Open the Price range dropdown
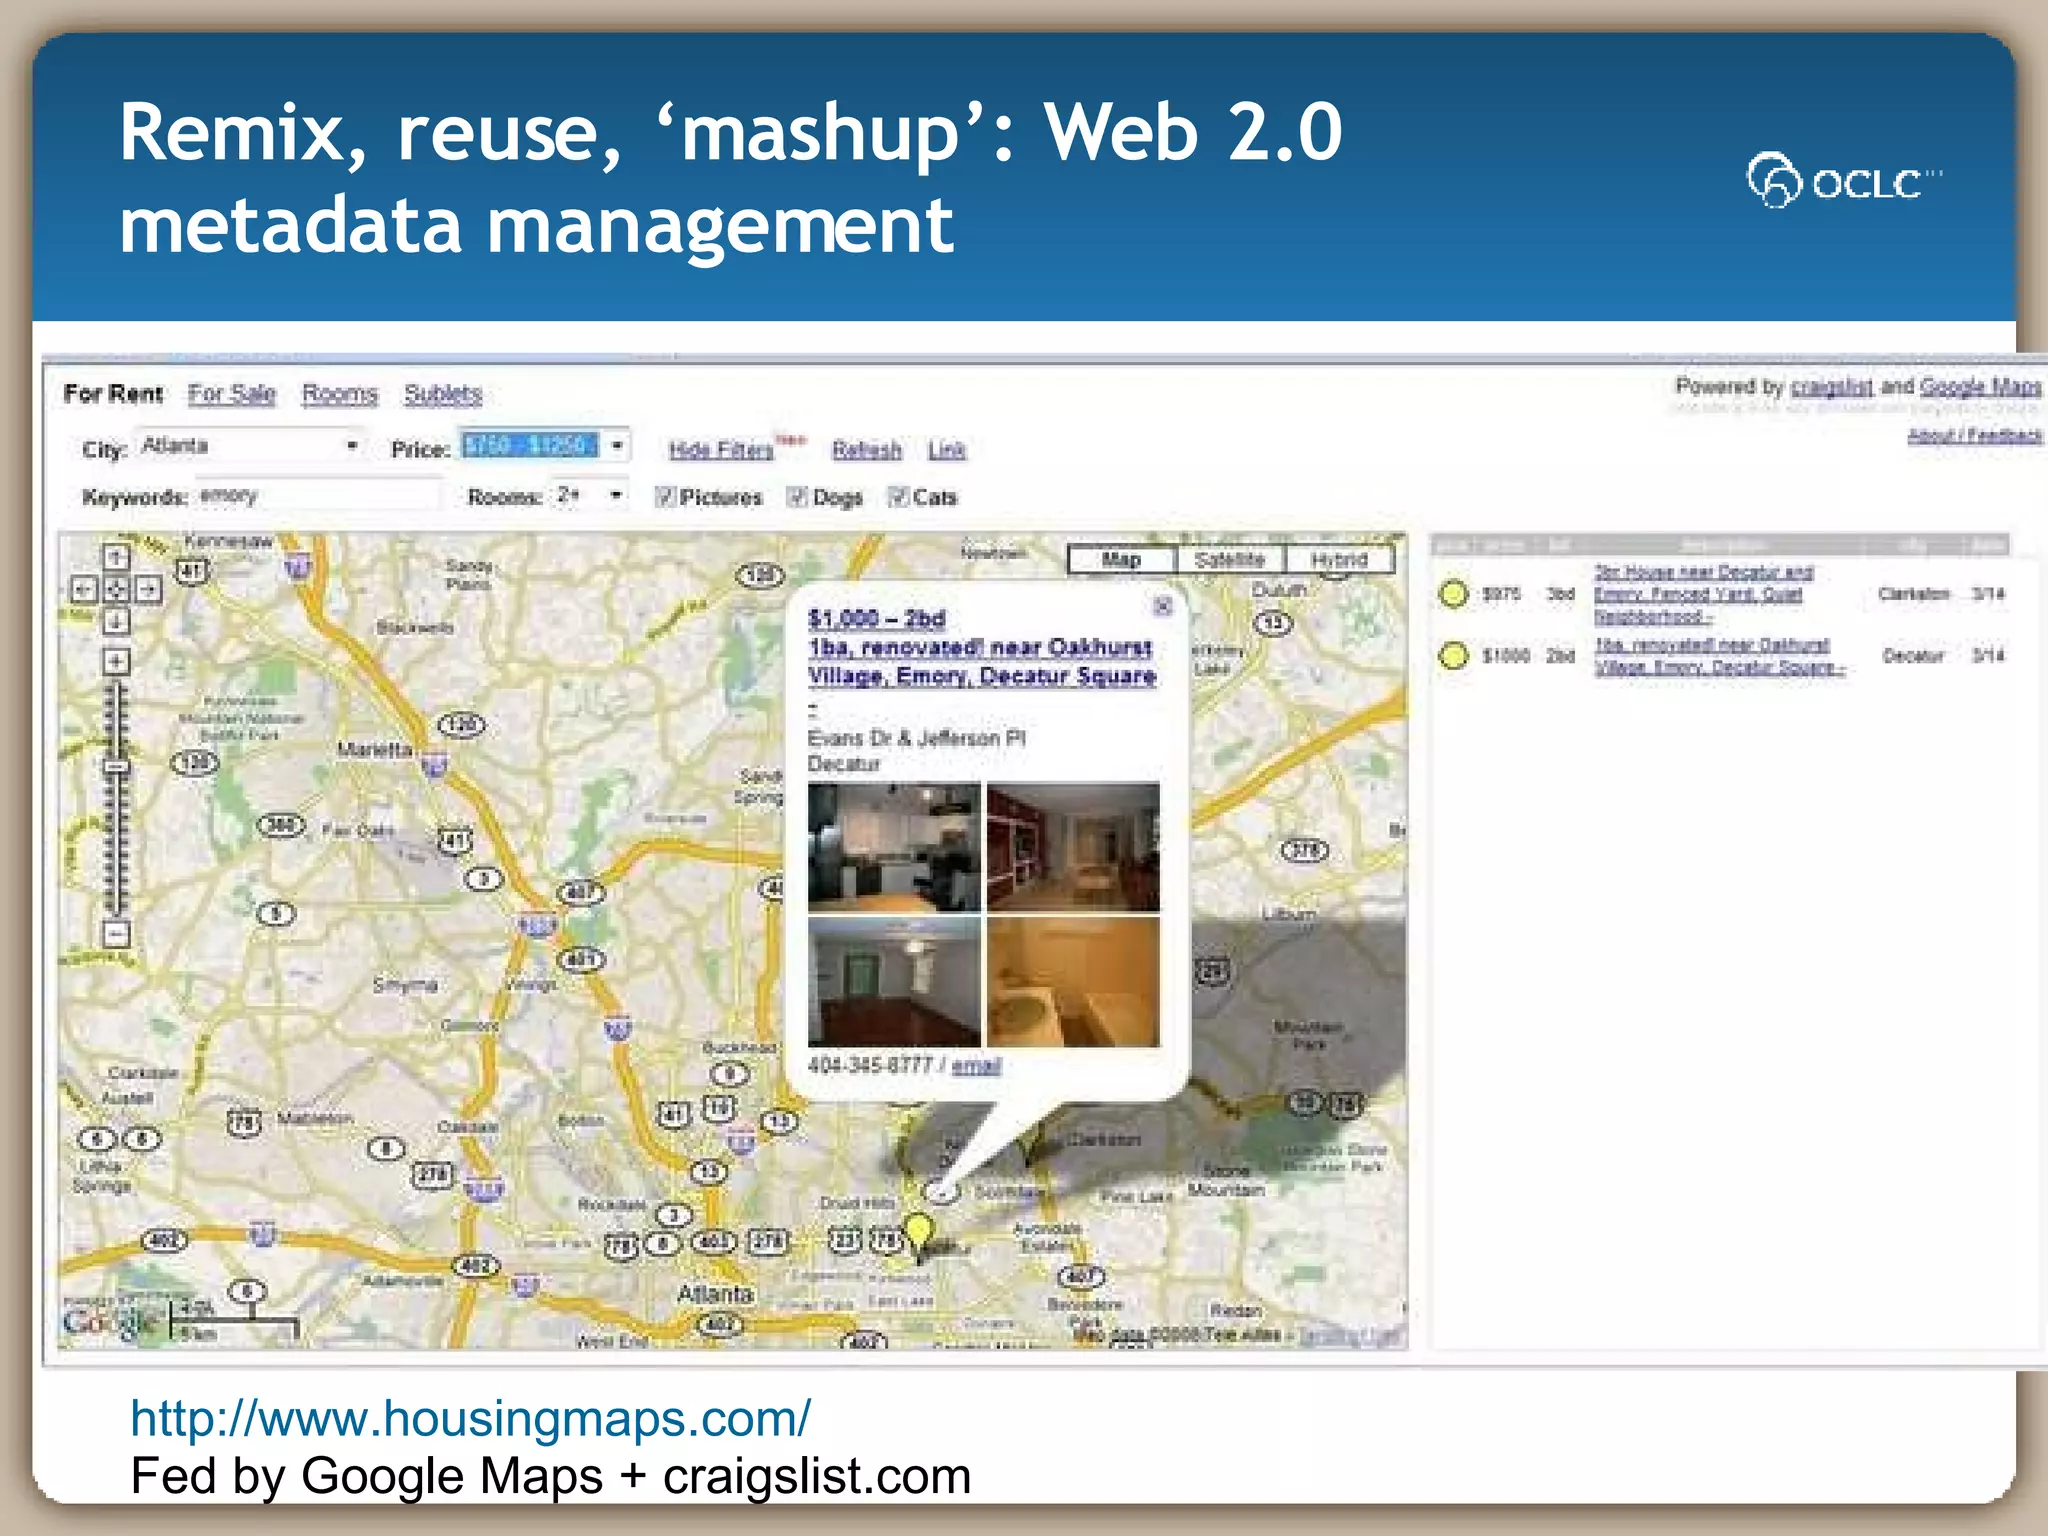The image size is (2048, 1536). 545,446
